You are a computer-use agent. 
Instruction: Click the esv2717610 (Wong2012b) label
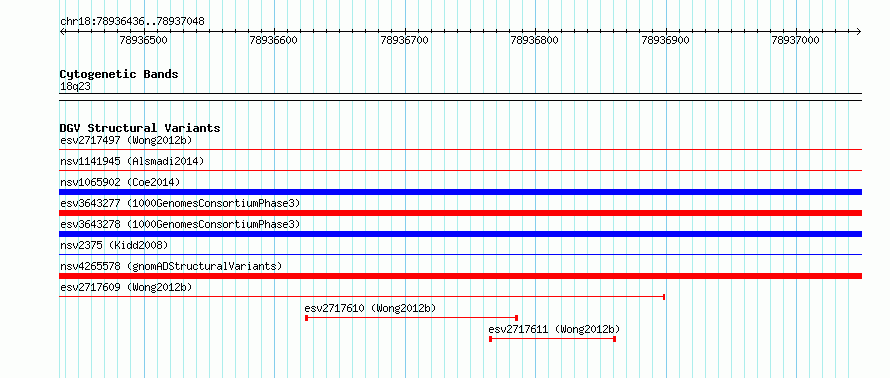(x=370, y=308)
